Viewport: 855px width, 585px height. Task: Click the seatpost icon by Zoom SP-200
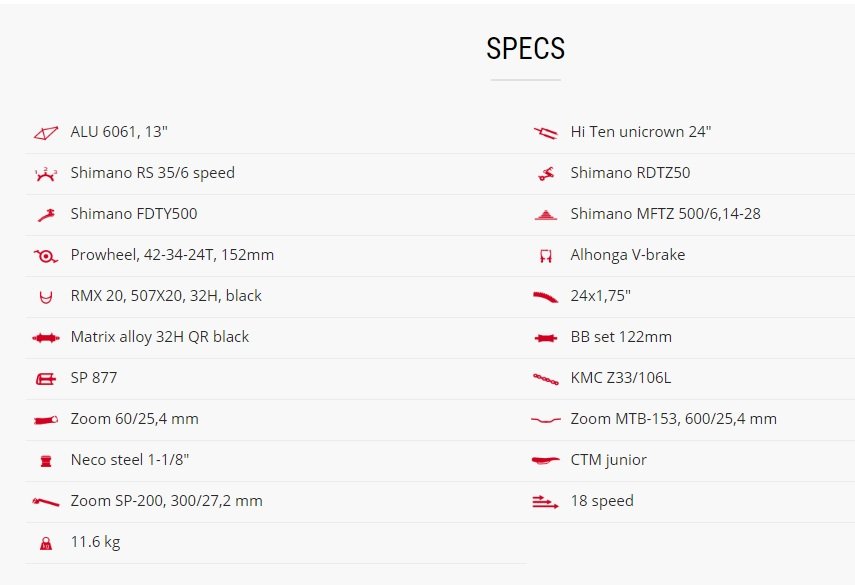[x=46, y=502]
